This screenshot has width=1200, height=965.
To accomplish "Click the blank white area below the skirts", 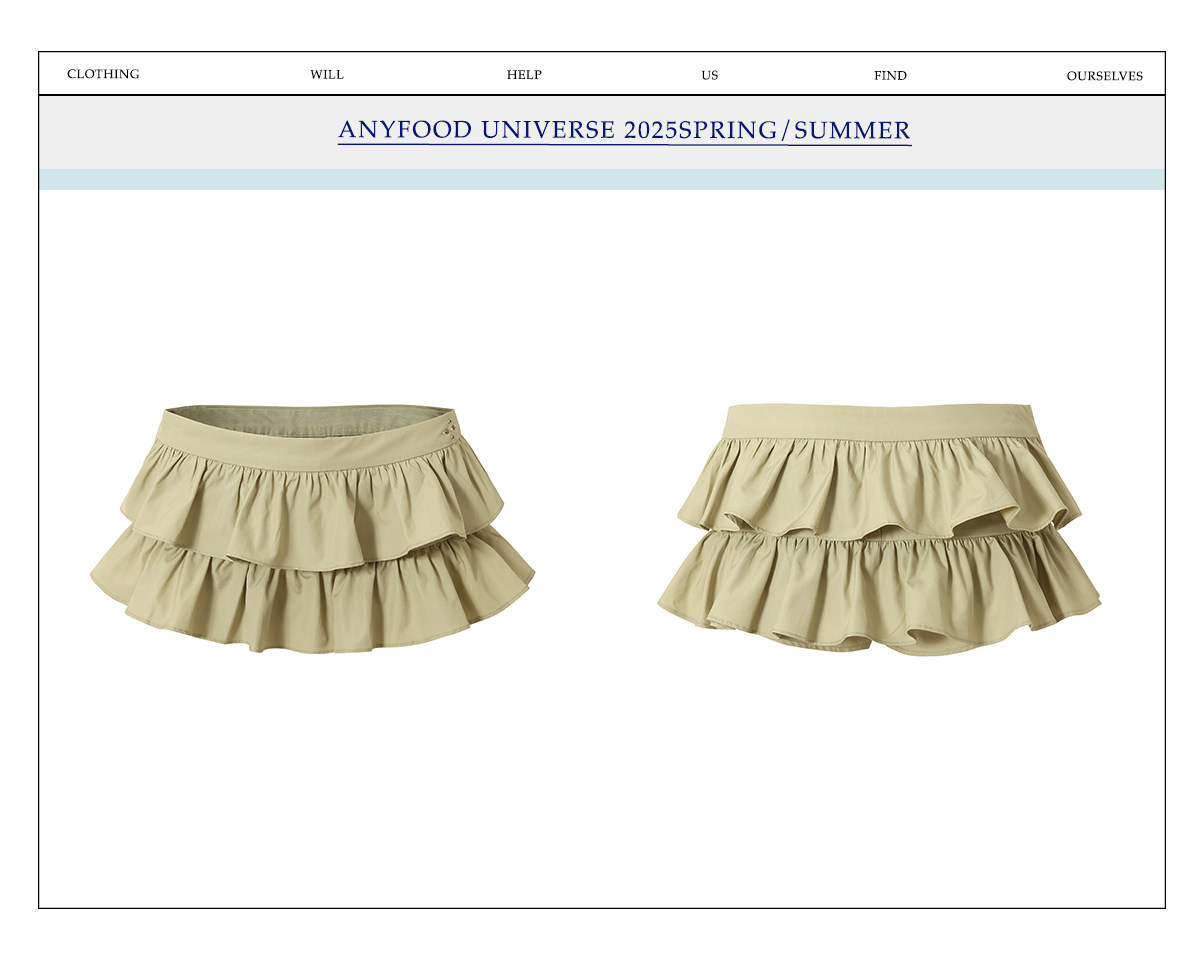I will click(600, 800).
